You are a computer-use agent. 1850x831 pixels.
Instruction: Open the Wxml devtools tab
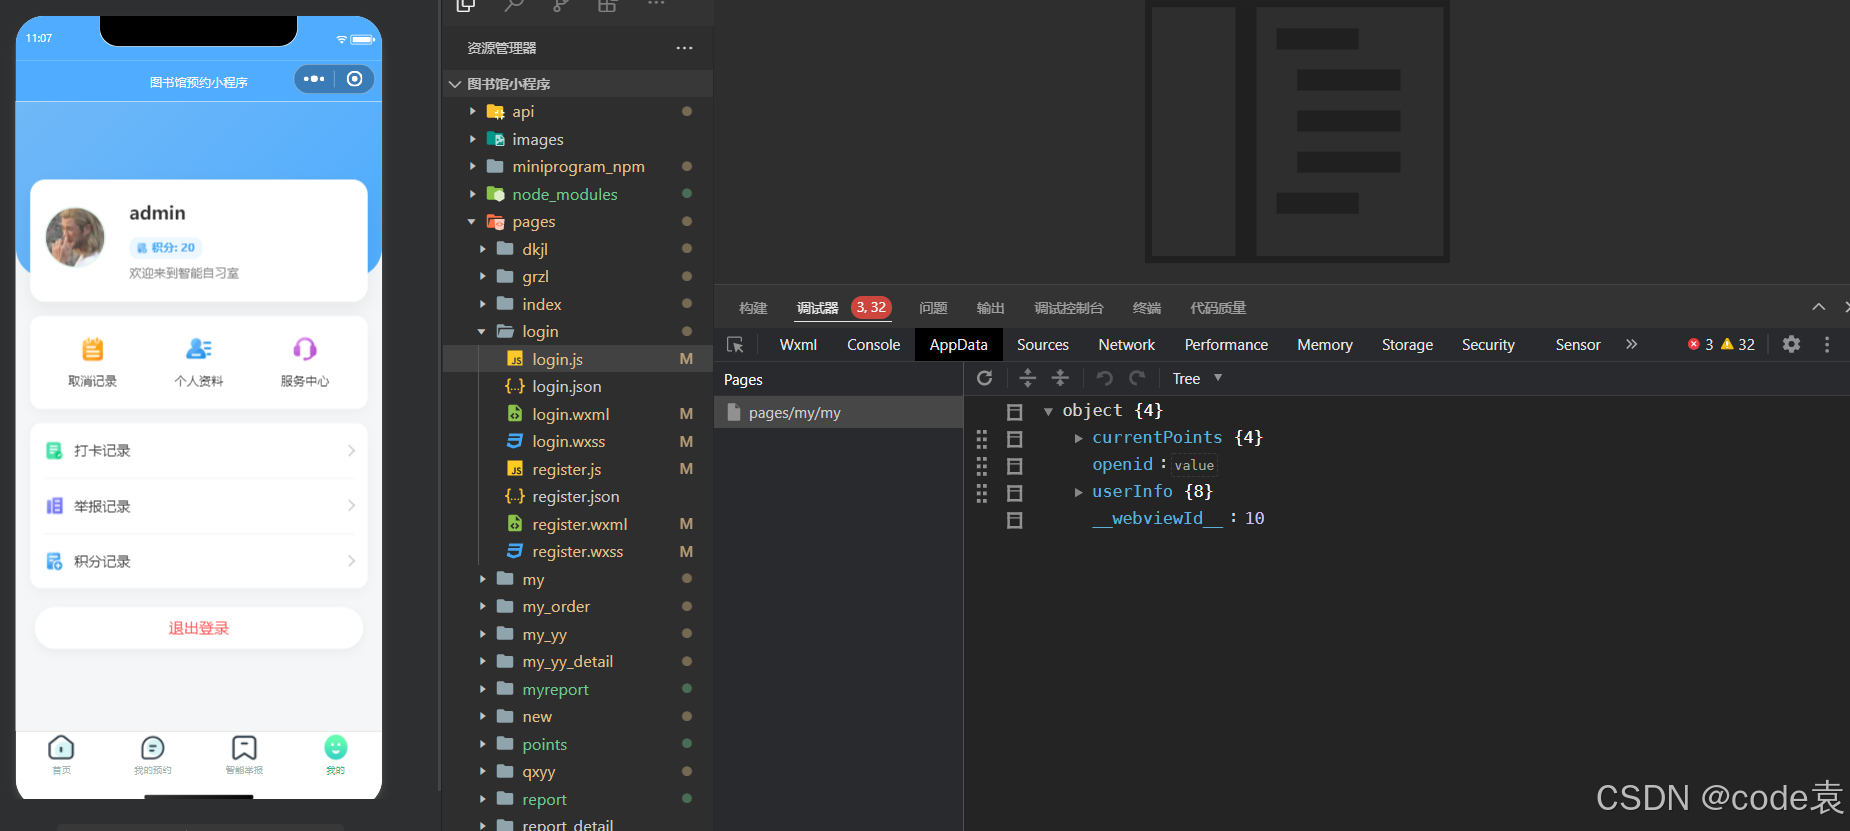798,345
